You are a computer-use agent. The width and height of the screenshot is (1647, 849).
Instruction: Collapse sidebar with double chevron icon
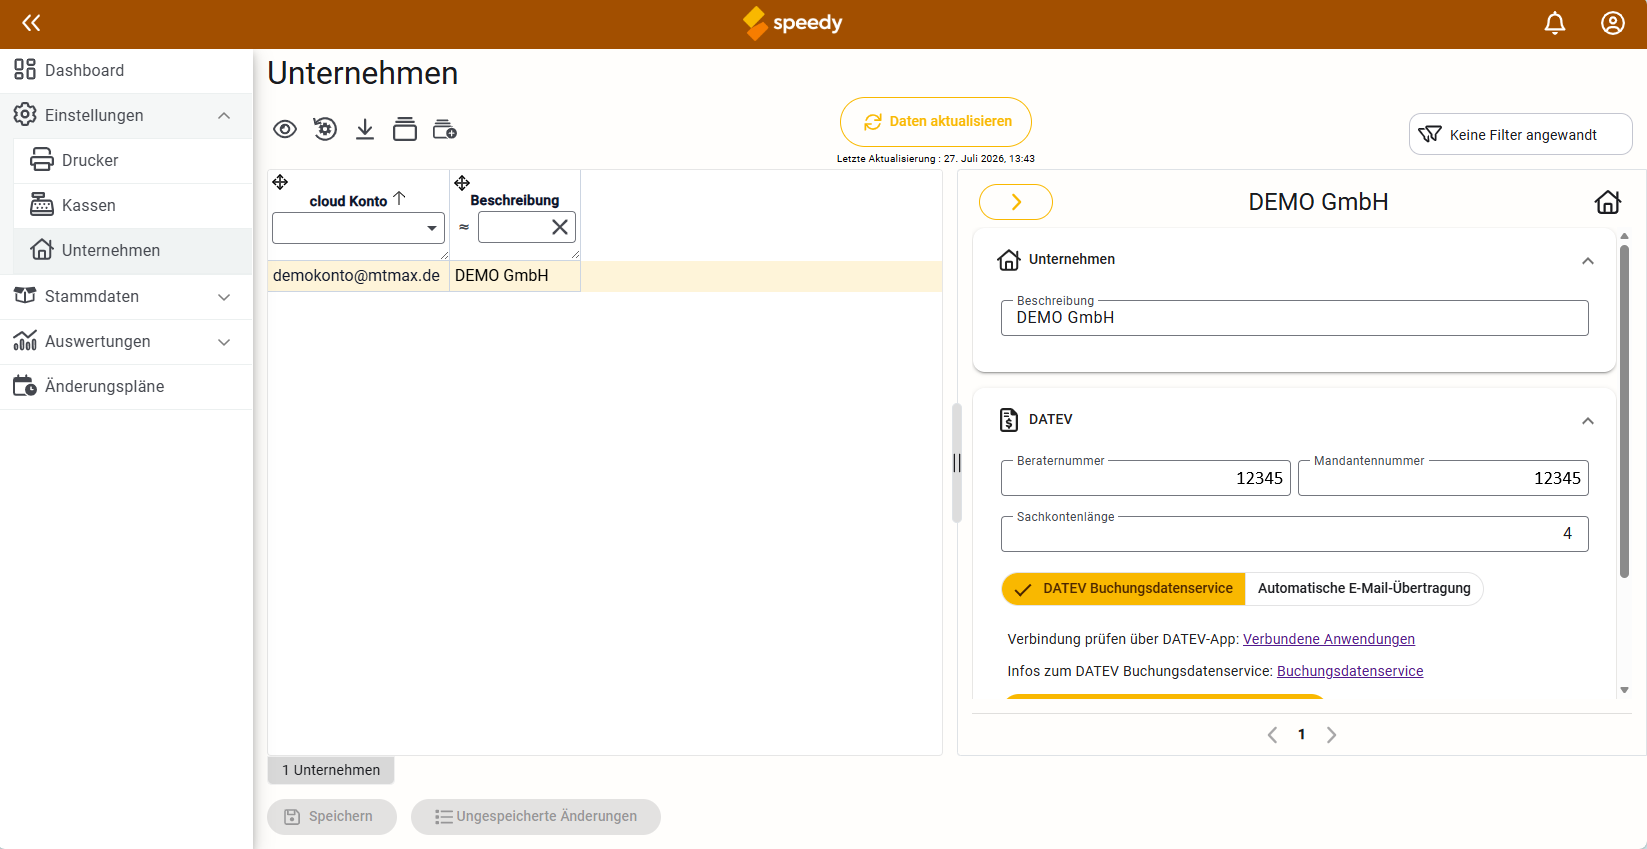tap(31, 23)
